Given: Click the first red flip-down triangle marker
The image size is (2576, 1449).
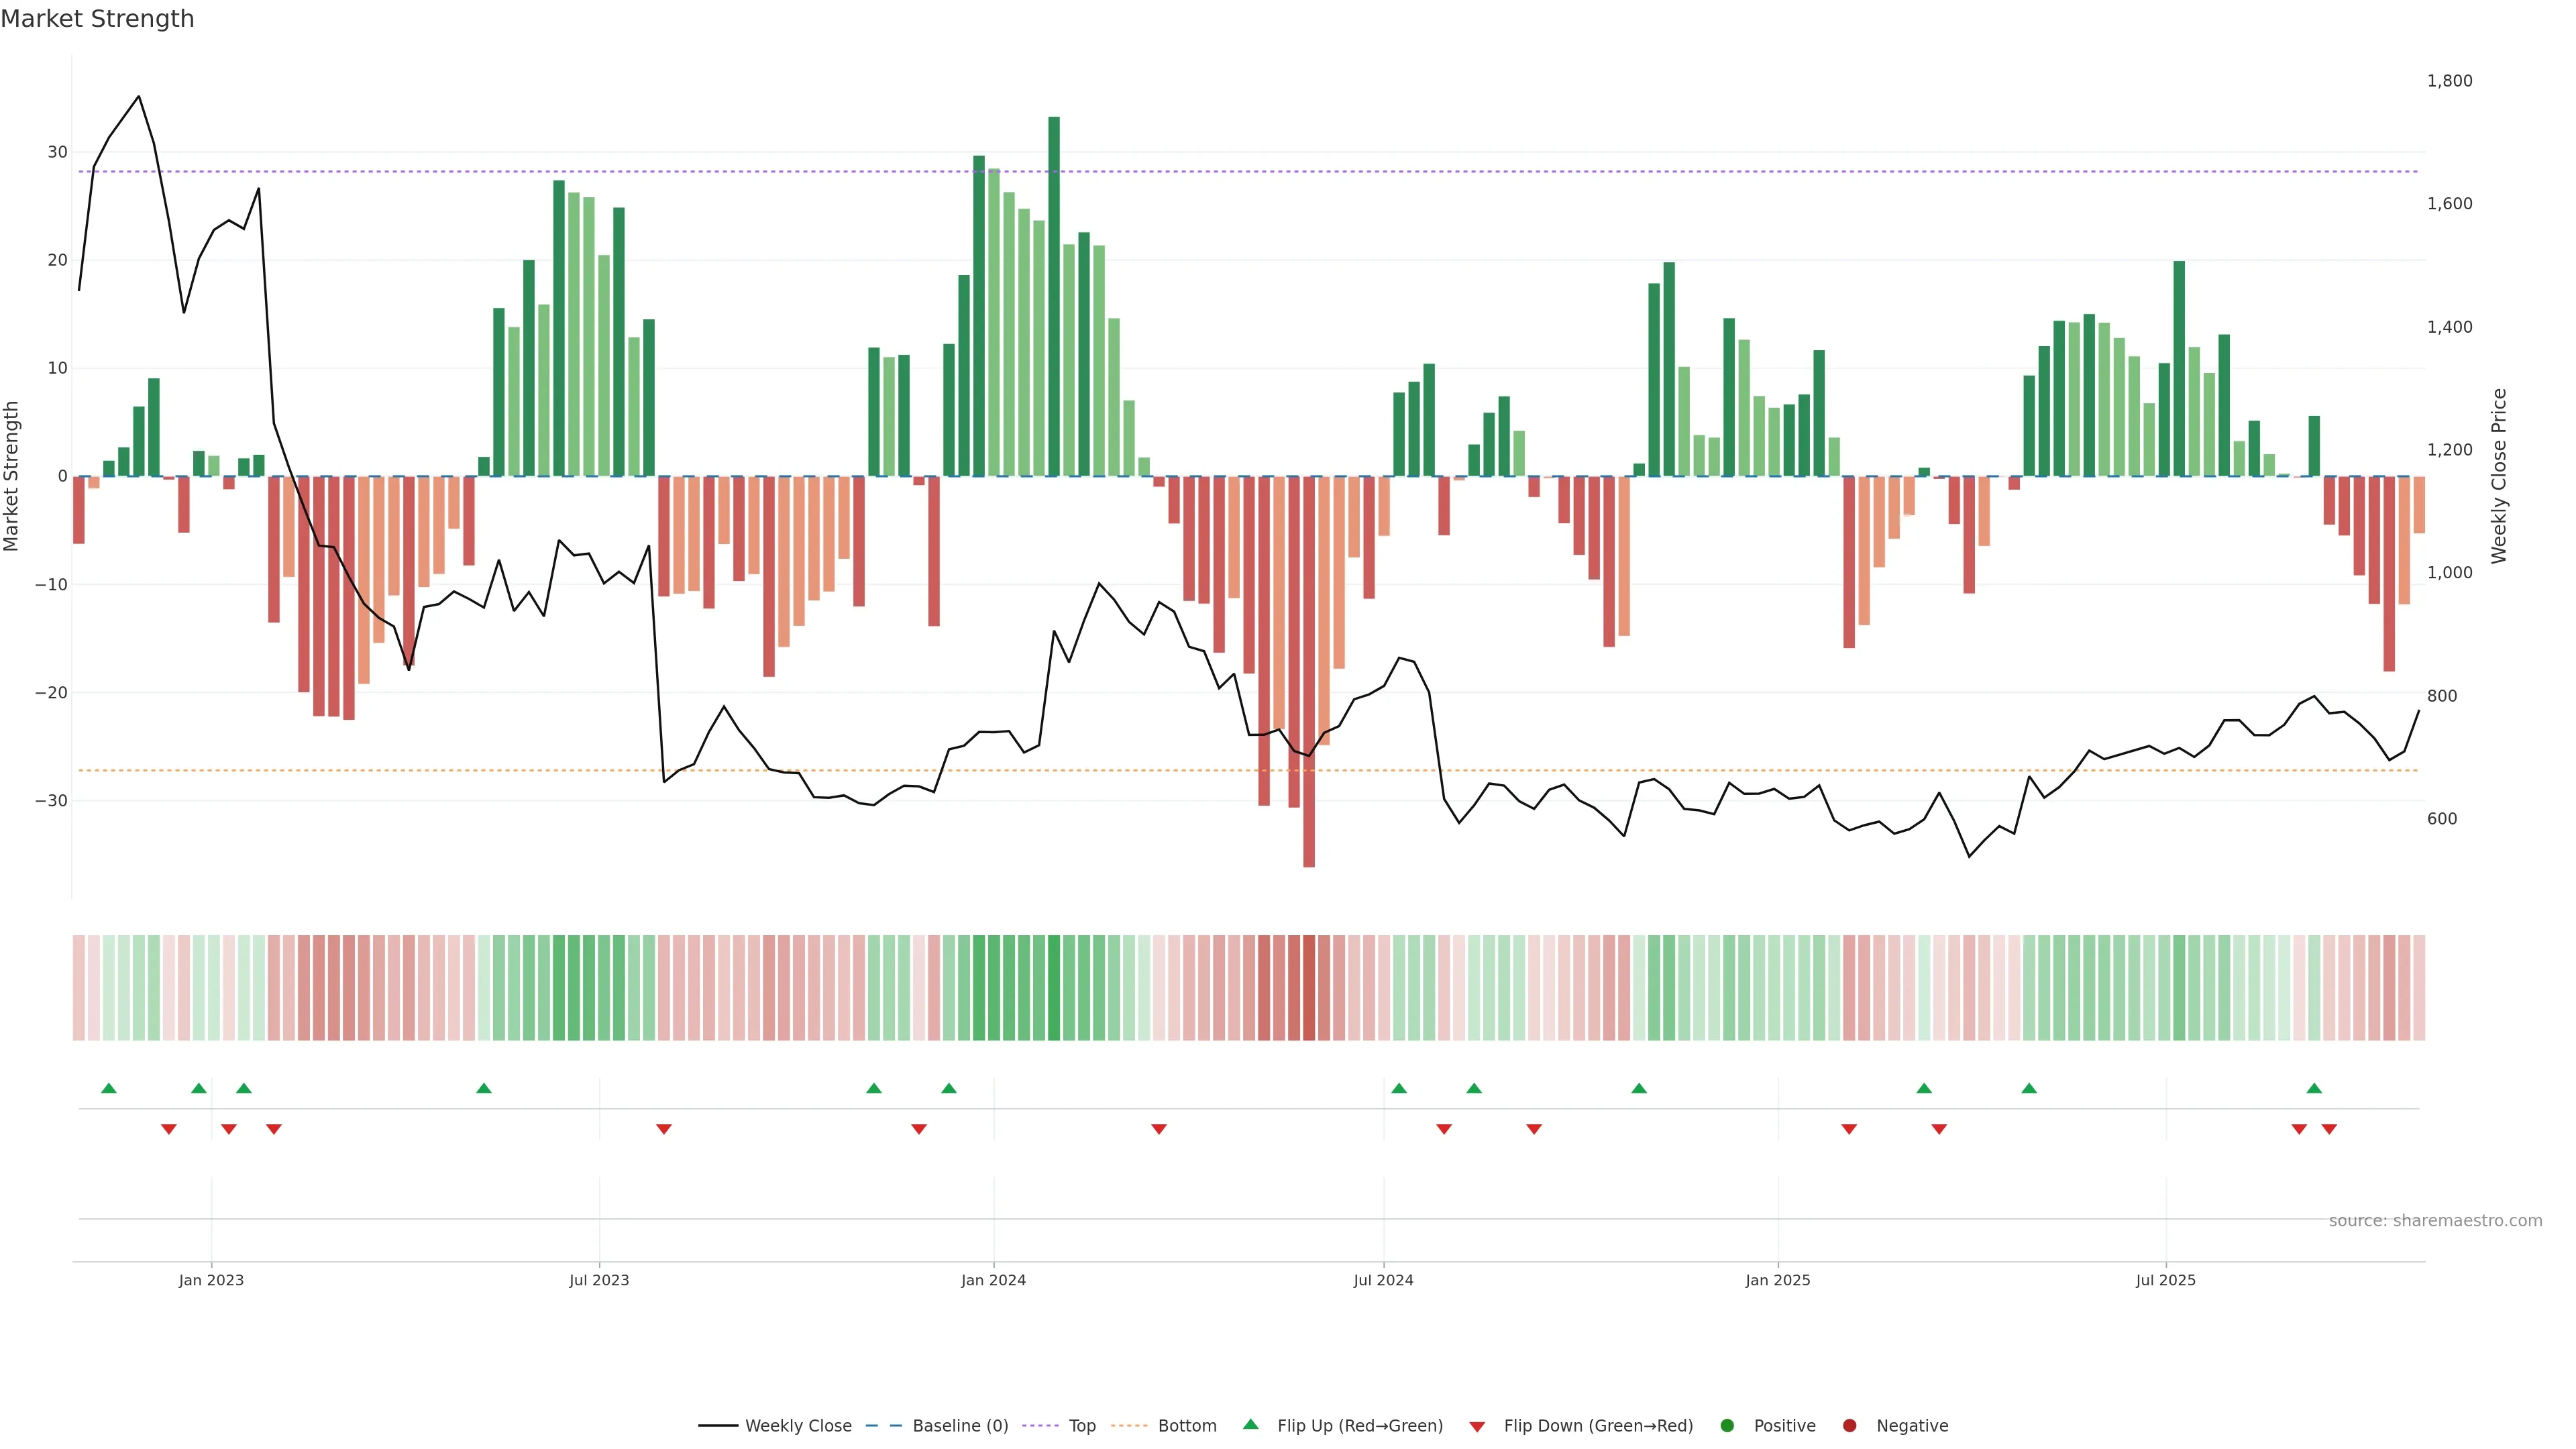Looking at the screenshot, I should point(169,1129).
